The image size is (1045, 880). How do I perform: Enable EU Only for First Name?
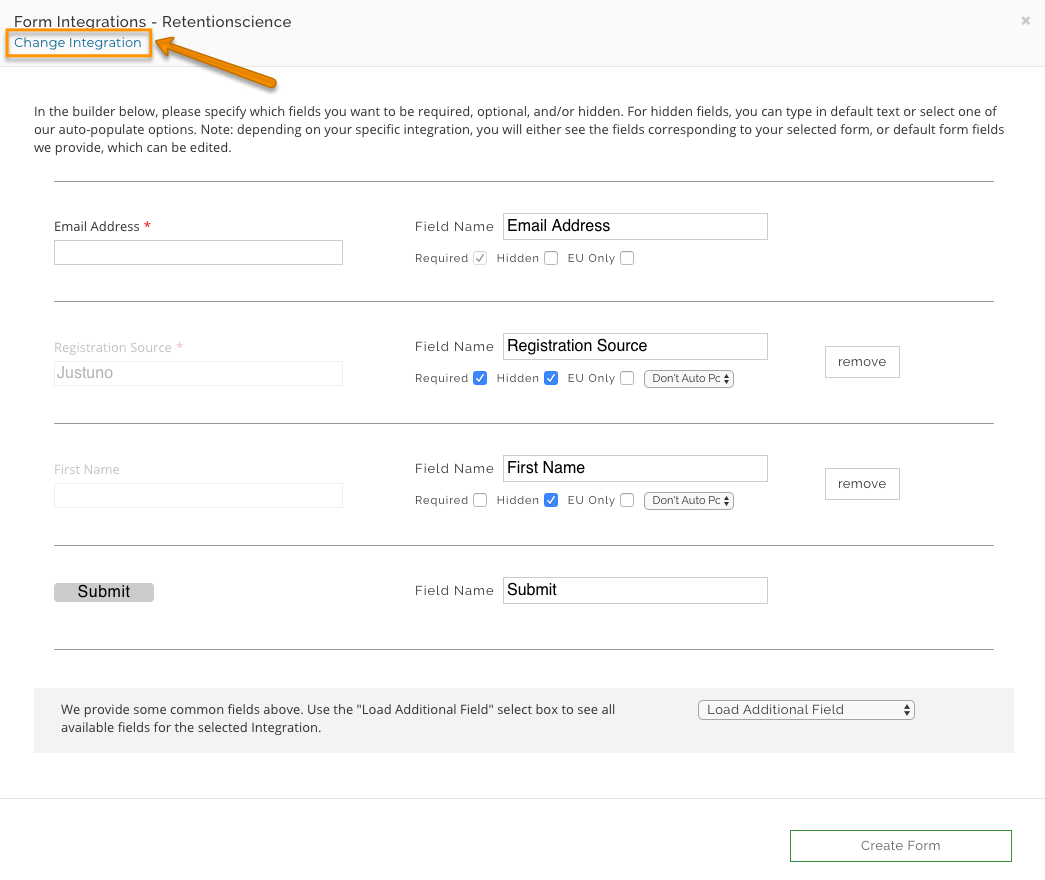(626, 500)
